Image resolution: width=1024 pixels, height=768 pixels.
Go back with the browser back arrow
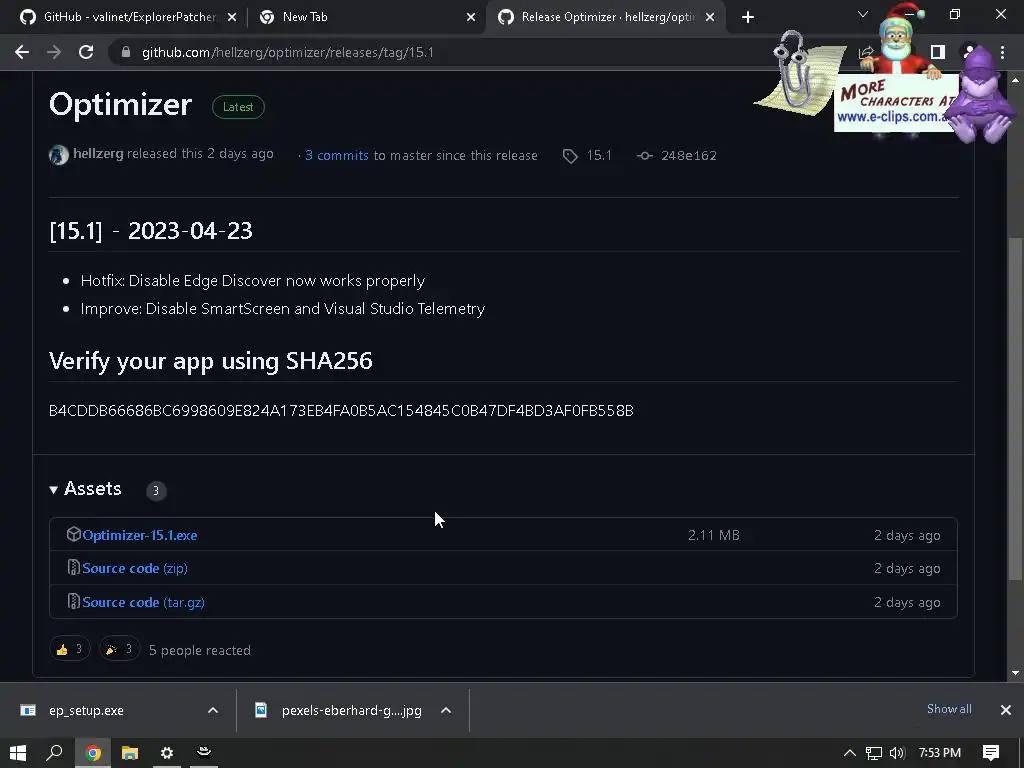[x=22, y=52]
